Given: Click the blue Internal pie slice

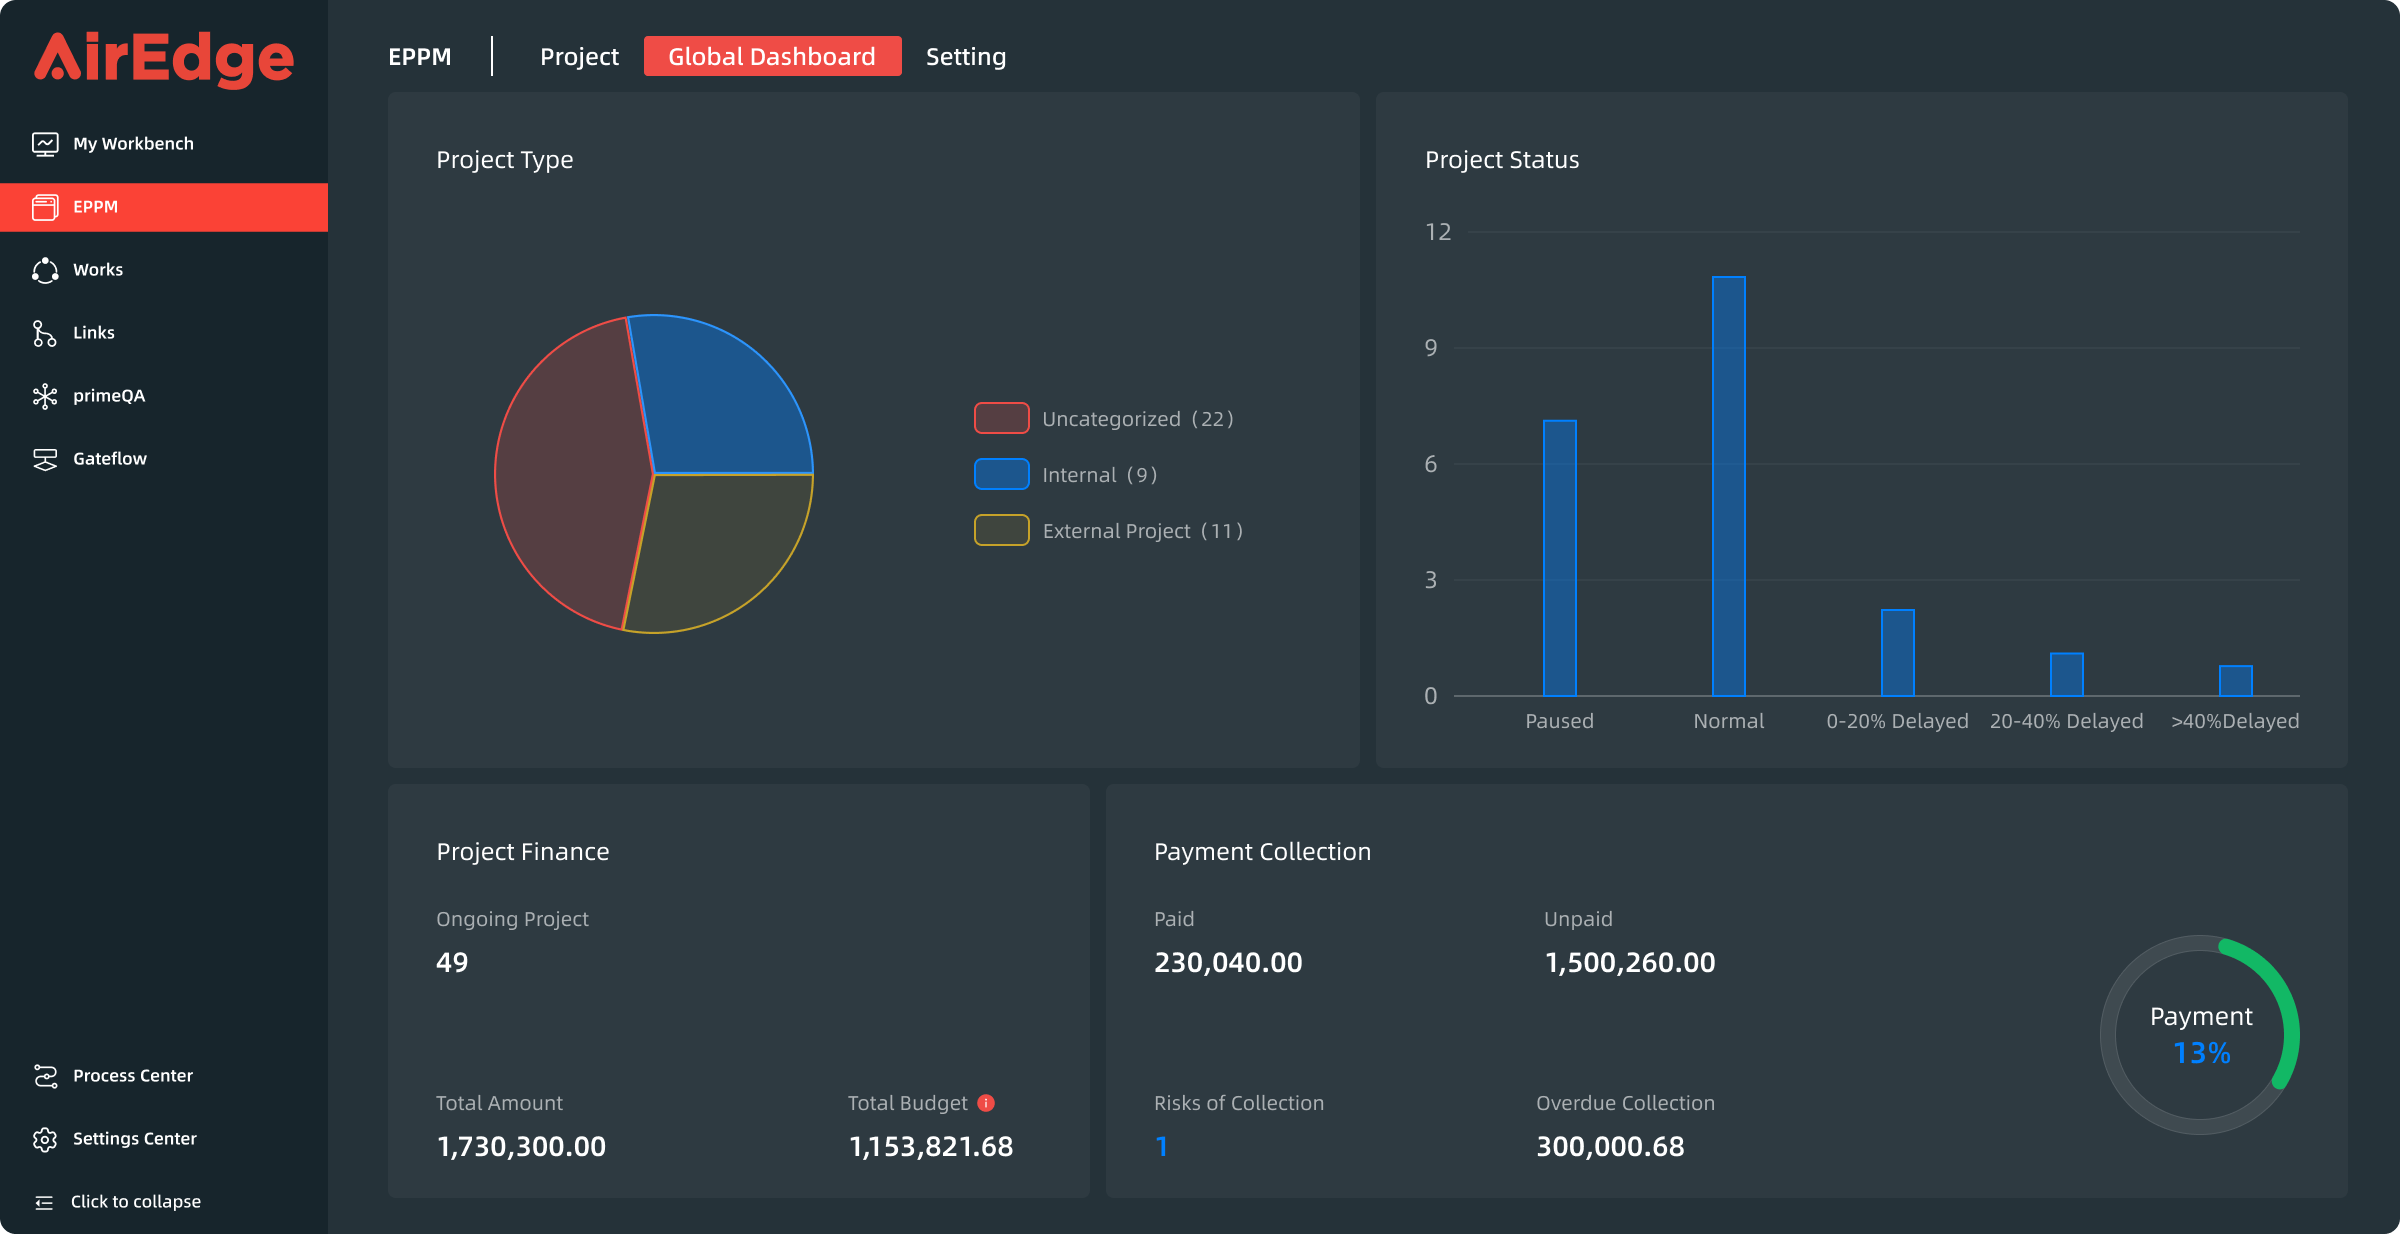Looking at the screenshot, I should click(720, 395).
